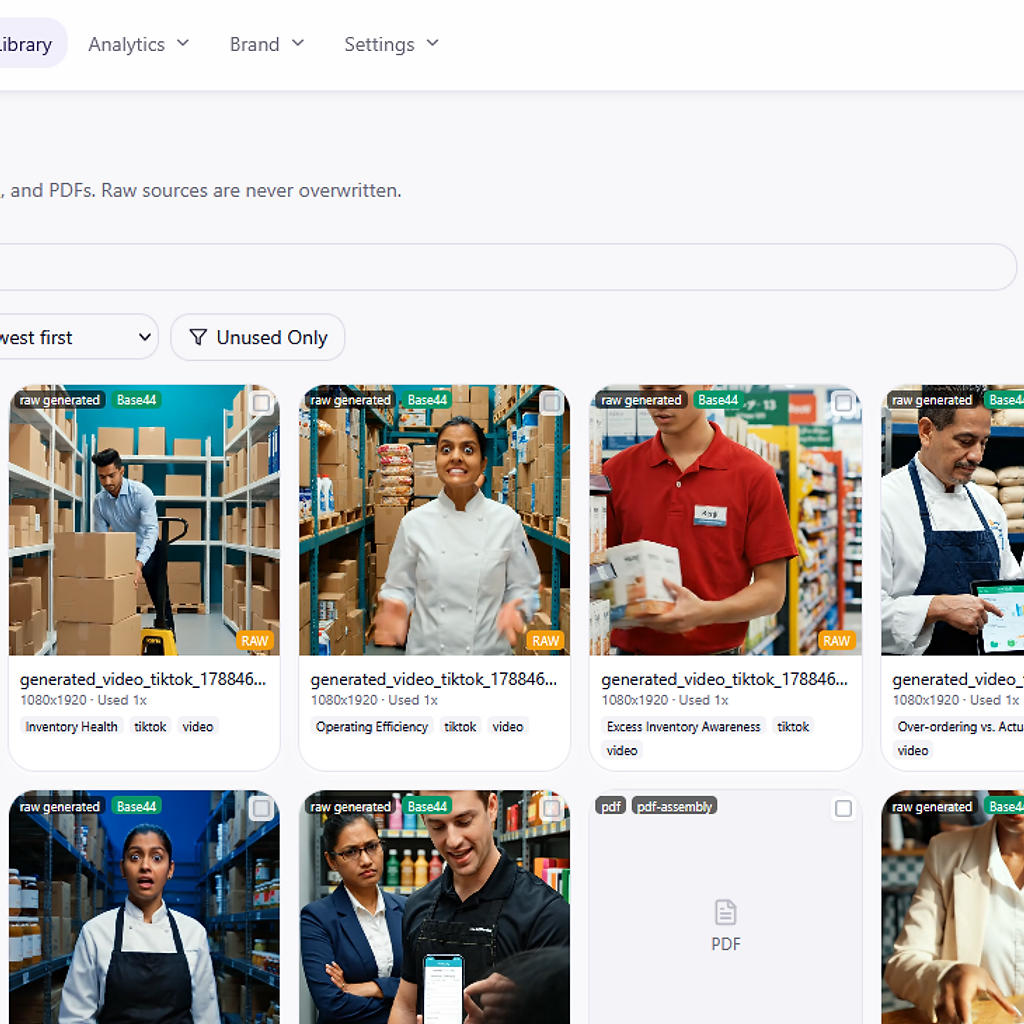The width and height of the screenshot is (1024, 1024).
Task: Click Base44 badge on woman in black apron card
Action: 136,806
